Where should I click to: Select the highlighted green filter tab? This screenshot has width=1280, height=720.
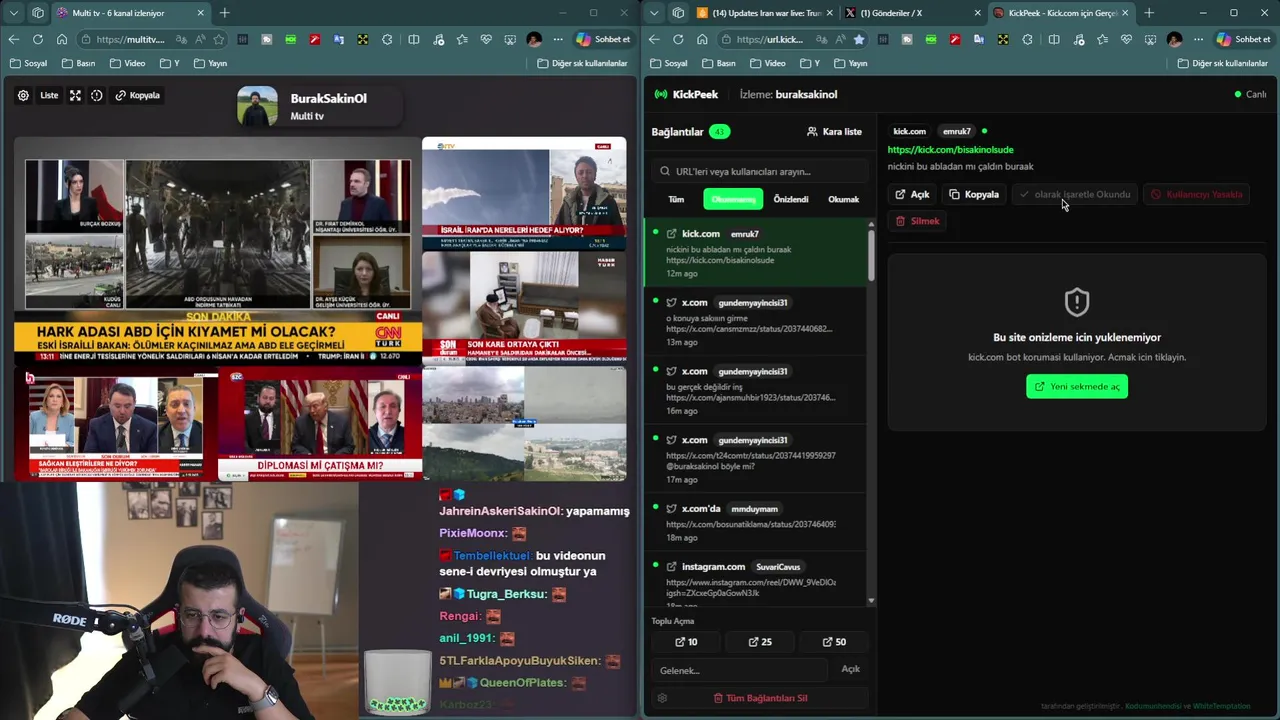(733, 199)
